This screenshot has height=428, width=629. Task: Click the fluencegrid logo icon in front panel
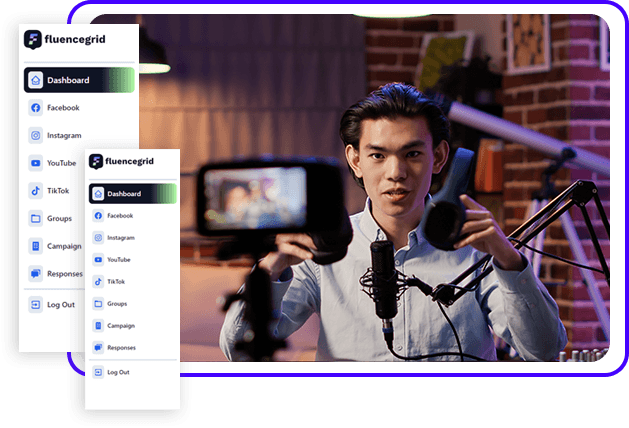96,162
